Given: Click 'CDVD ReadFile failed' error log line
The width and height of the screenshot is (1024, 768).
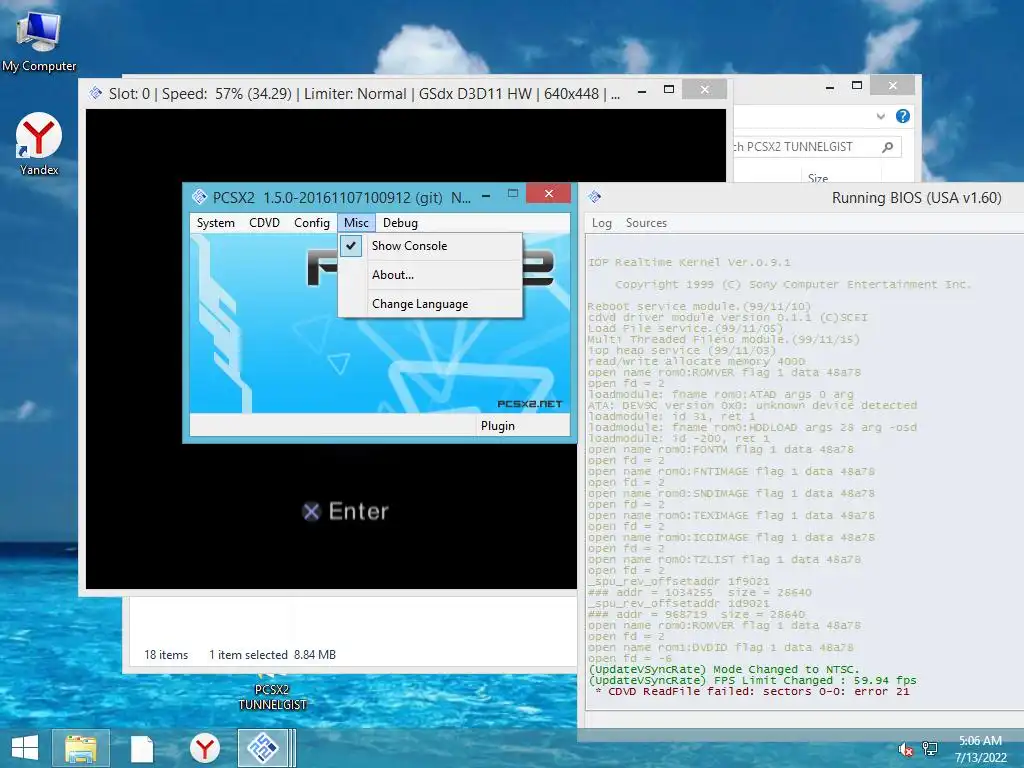Looking at the screenshot, I should (752, 691).
